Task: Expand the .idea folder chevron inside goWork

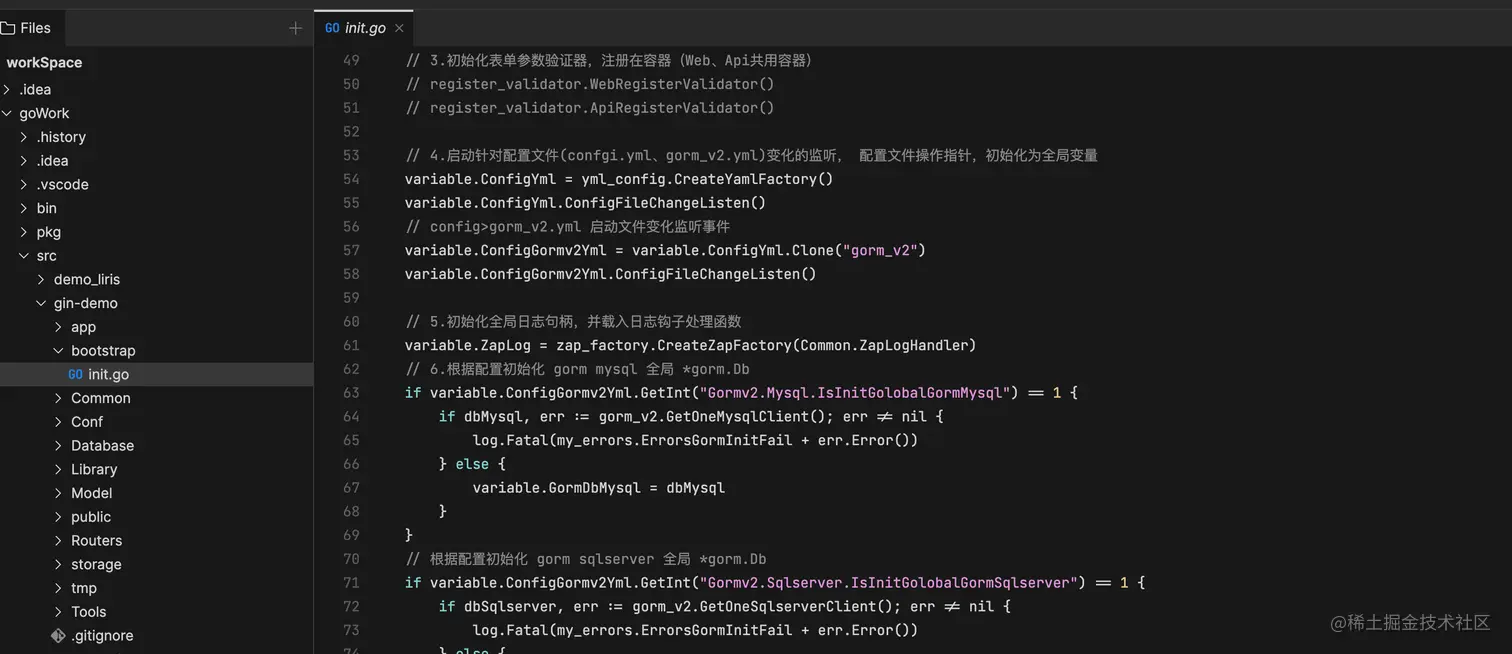Action: (24, 161)
